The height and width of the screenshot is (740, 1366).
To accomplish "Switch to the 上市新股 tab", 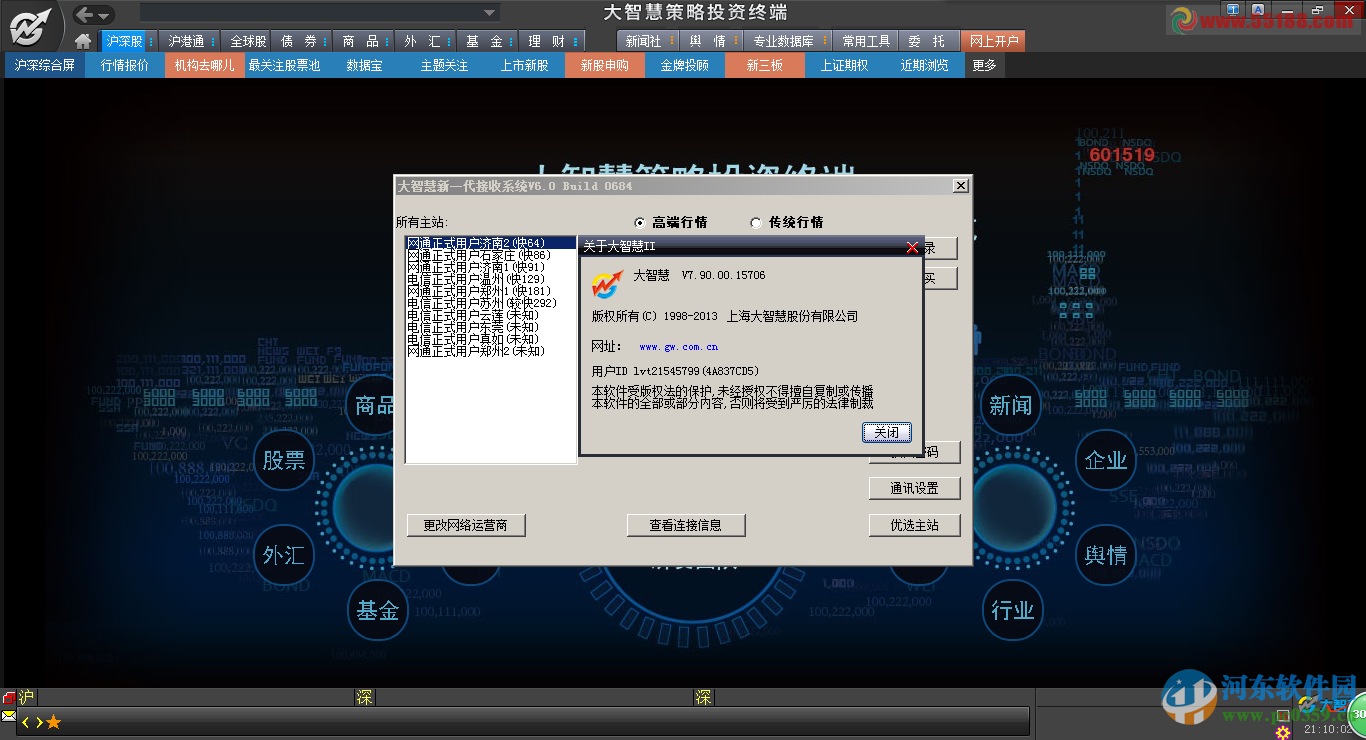I will (525, 65).
